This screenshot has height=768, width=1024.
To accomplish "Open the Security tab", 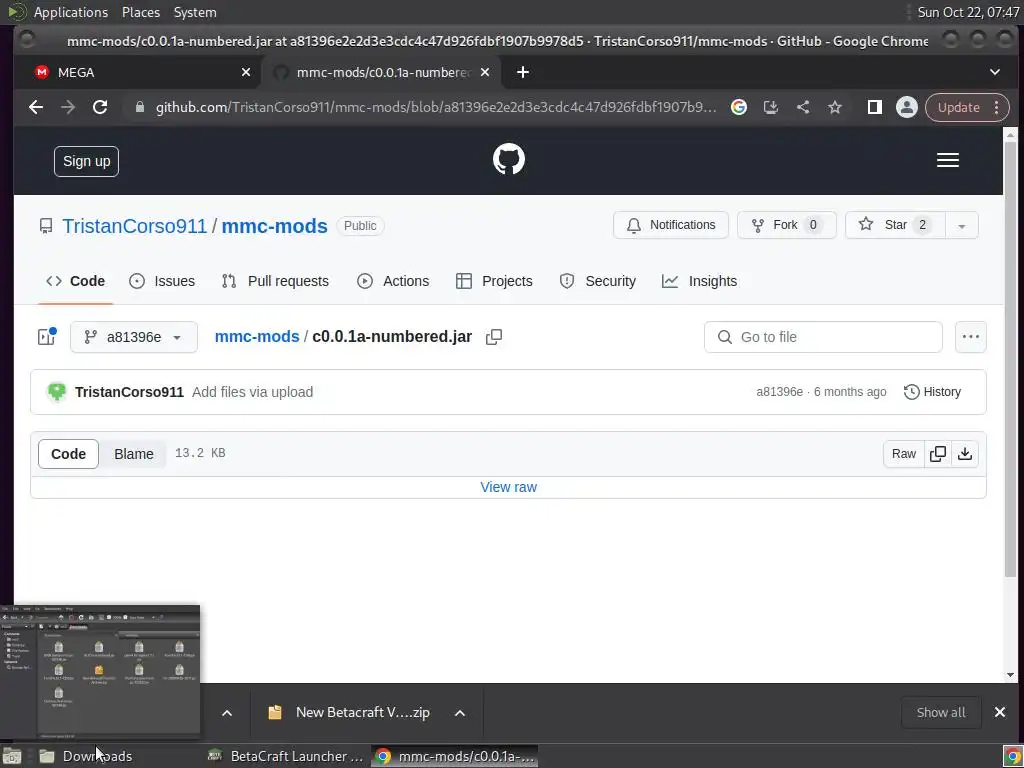I will point(598,281).
